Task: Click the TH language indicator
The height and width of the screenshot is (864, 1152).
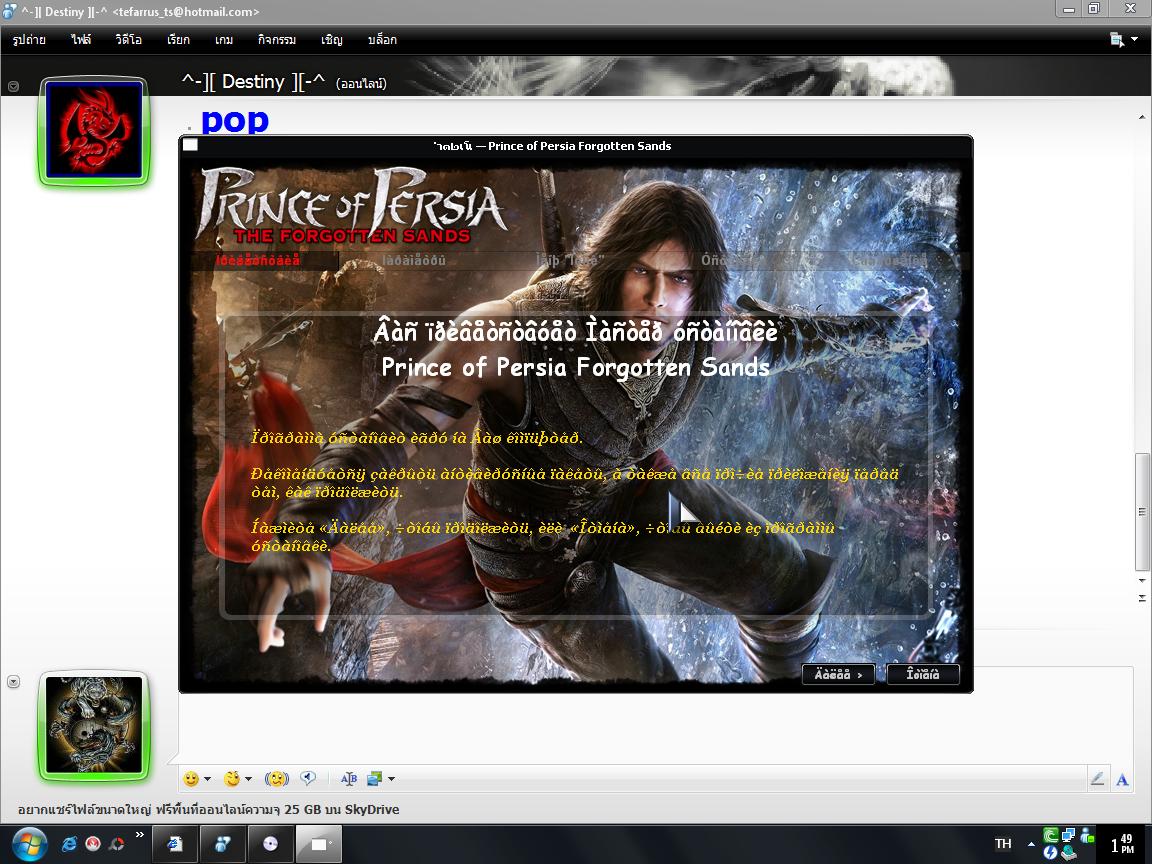Action: [x=1003, y=843]
